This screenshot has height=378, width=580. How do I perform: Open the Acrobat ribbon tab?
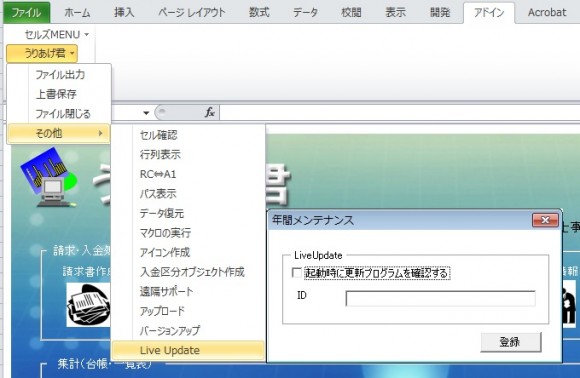coord(547,12)
